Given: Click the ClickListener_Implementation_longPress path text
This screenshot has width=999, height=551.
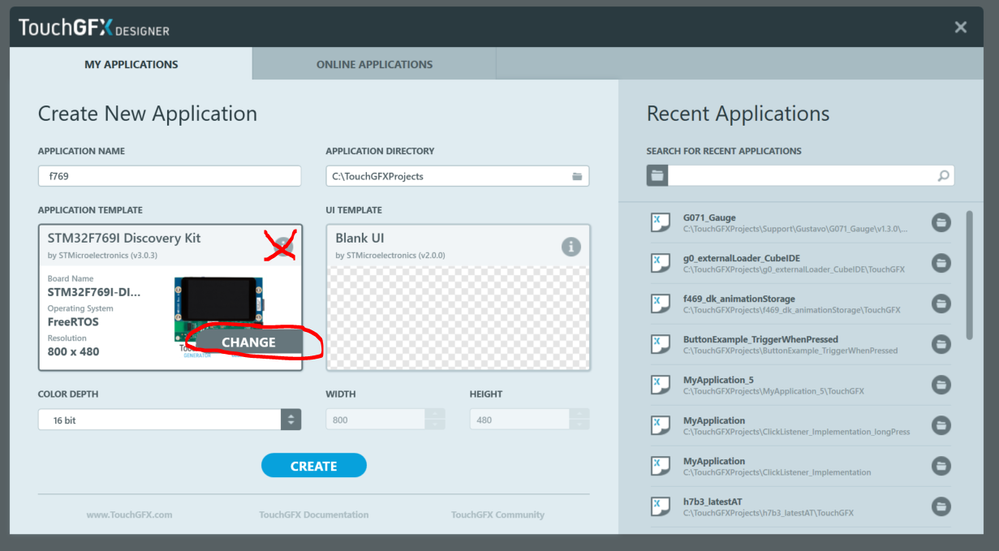Looking at the screenshot, I should [x=796, y=432].
